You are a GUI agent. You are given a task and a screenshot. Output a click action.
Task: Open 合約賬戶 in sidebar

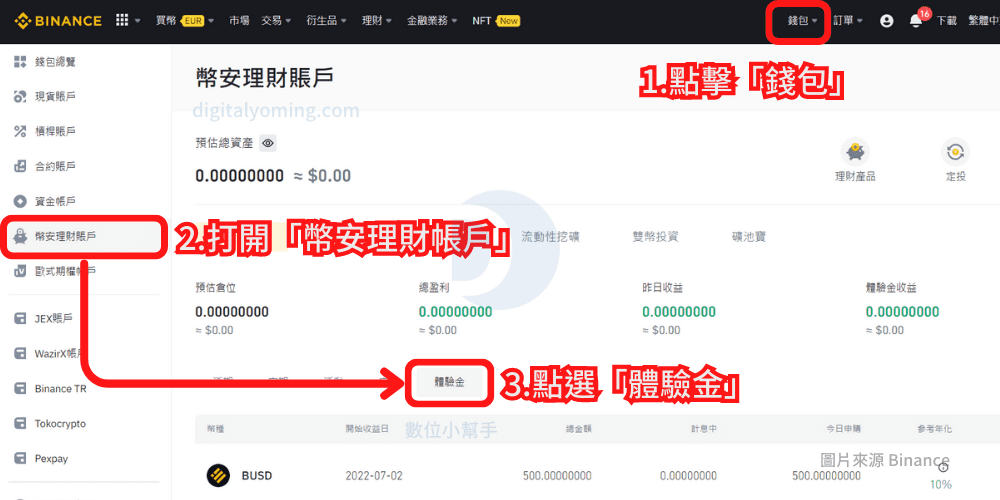pyautogui.click(x=55, y=166)
